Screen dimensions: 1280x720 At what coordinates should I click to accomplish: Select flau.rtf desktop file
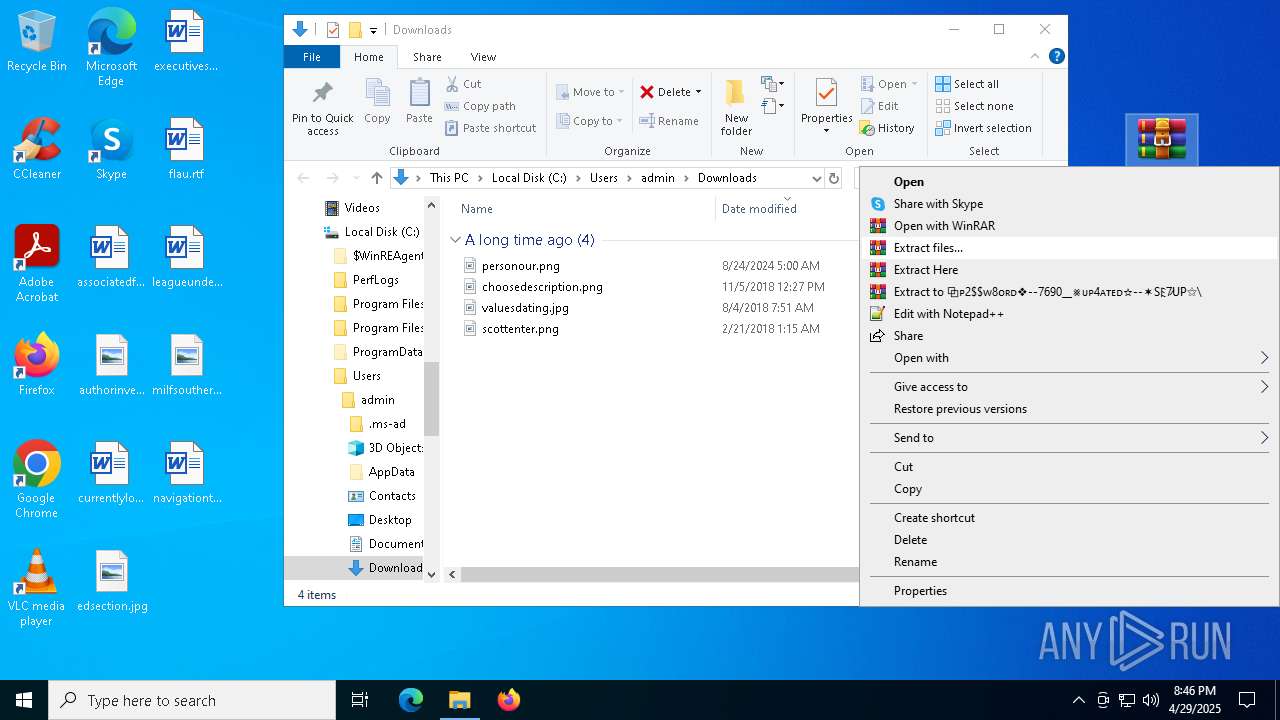coord(185,148)
